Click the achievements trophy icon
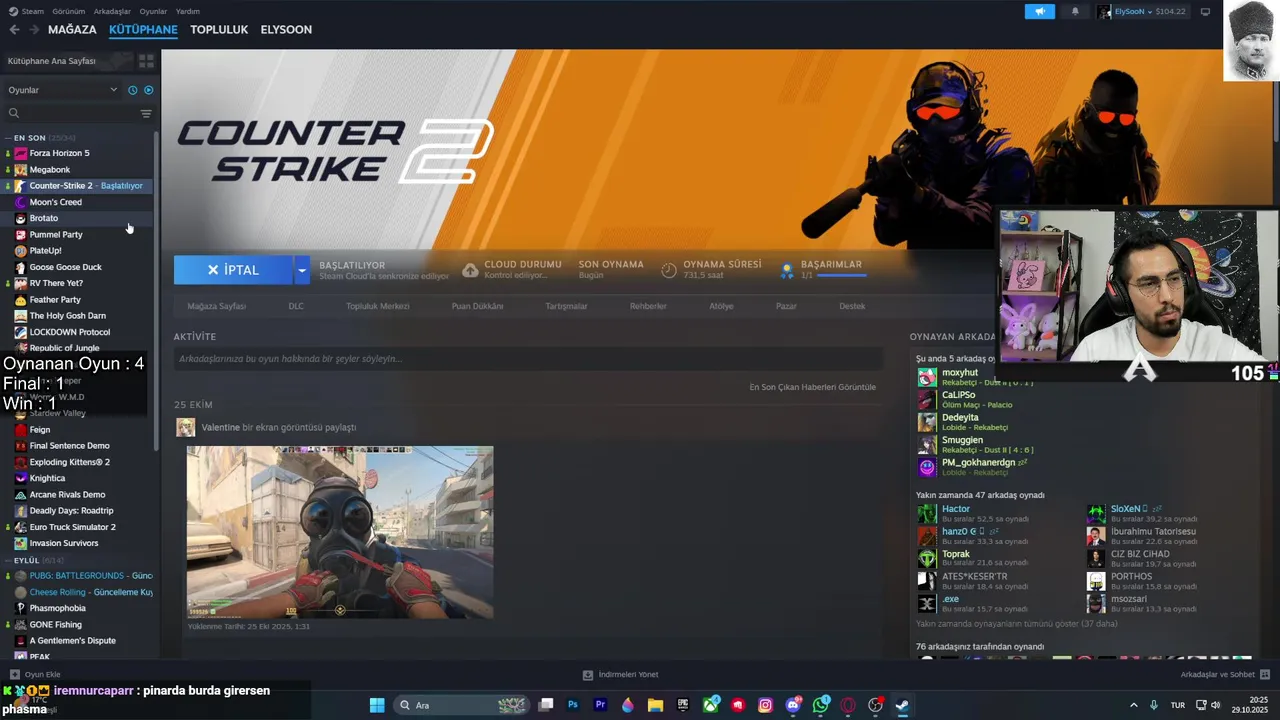Image resolution: width=1280 pixels, height=720 pixels. point(787,270)
